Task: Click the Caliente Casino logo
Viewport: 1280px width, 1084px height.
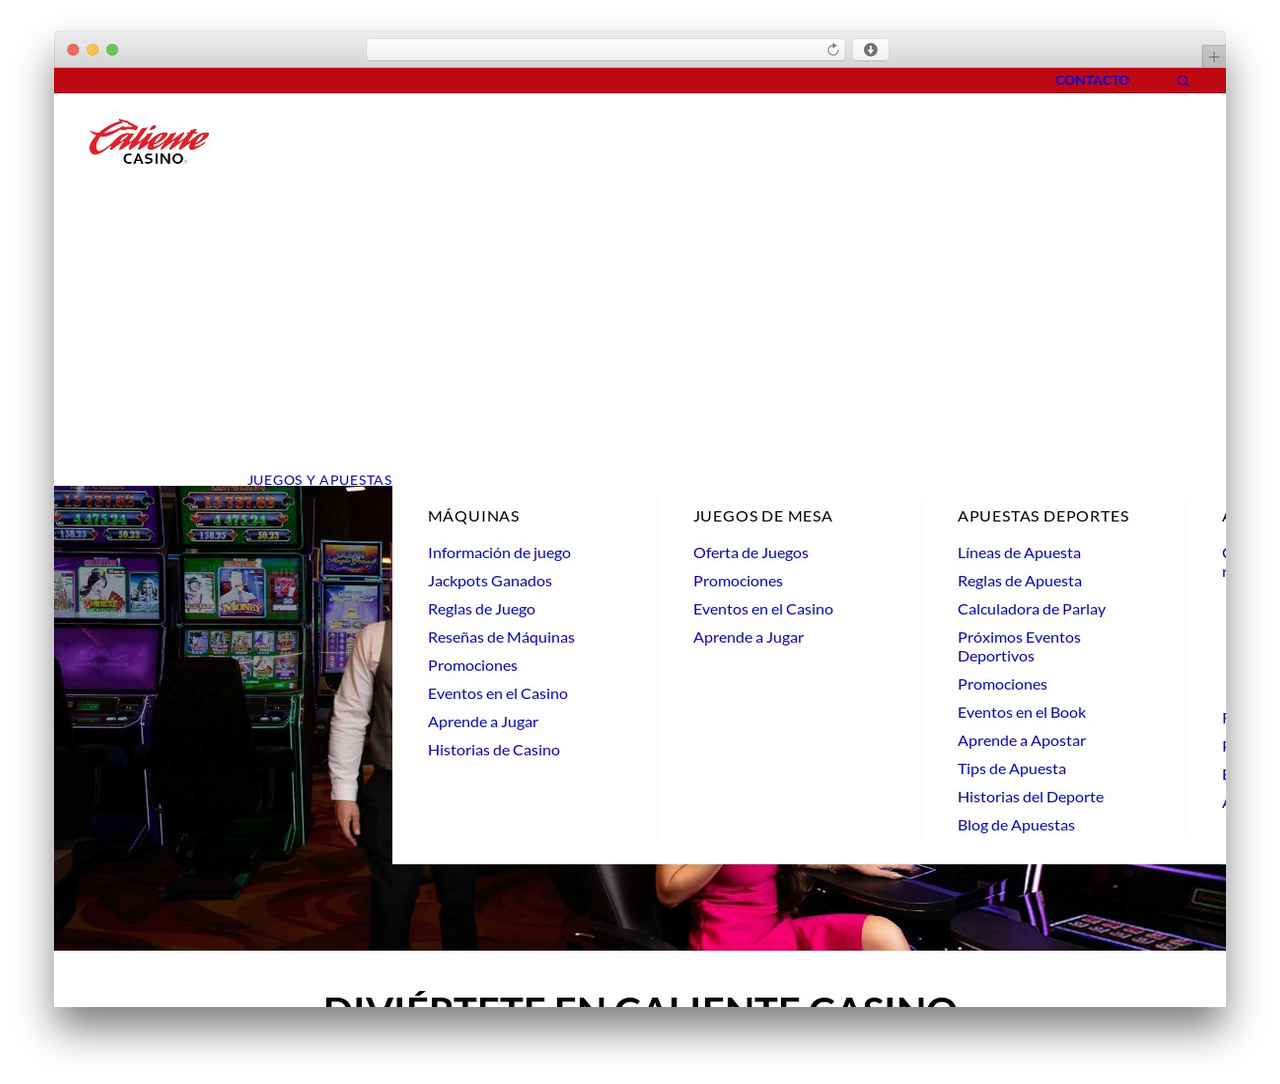Action: [148, 142]
